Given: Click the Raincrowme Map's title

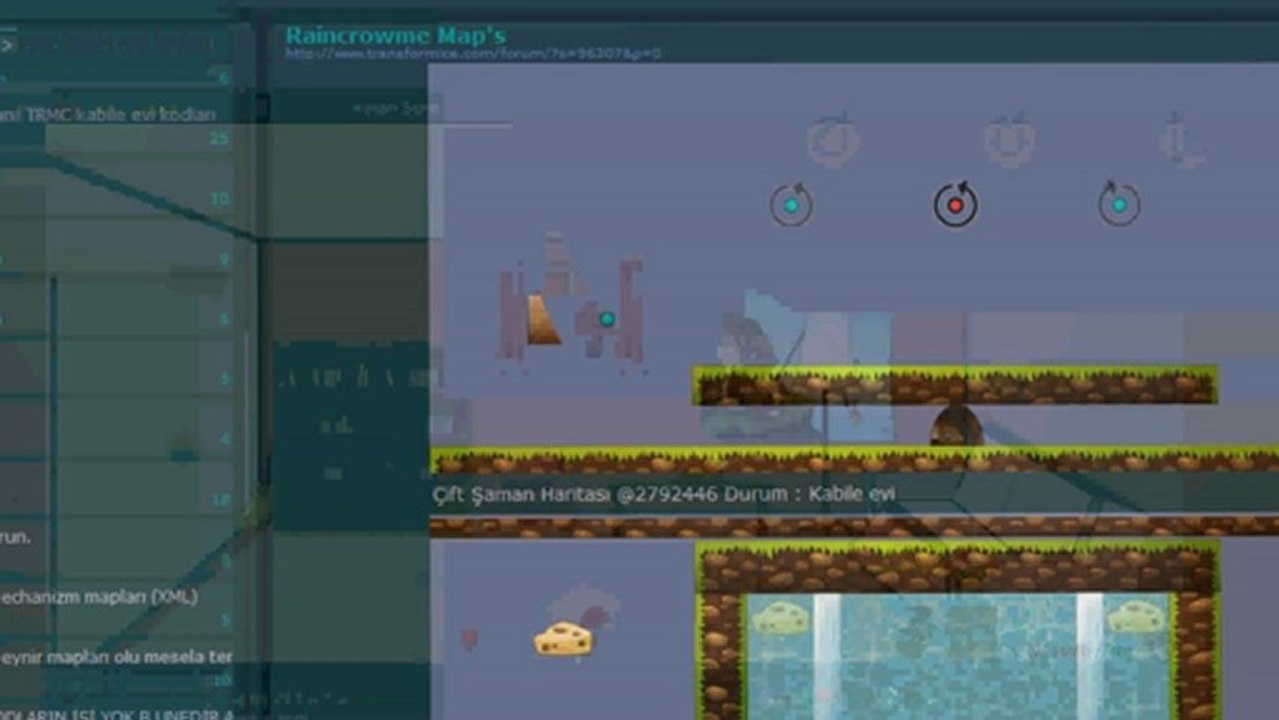Looking at the screenshot, I should (395, 35).
